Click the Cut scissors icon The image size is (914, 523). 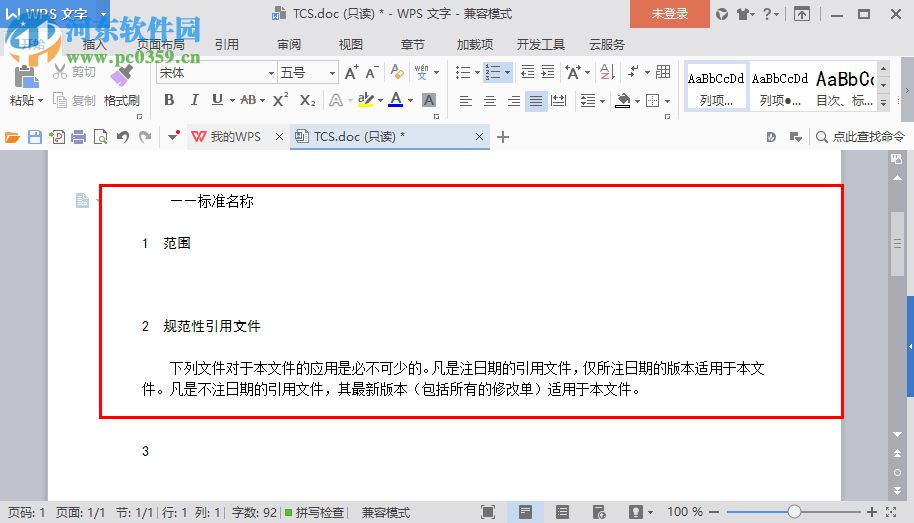tap(59, 72)
